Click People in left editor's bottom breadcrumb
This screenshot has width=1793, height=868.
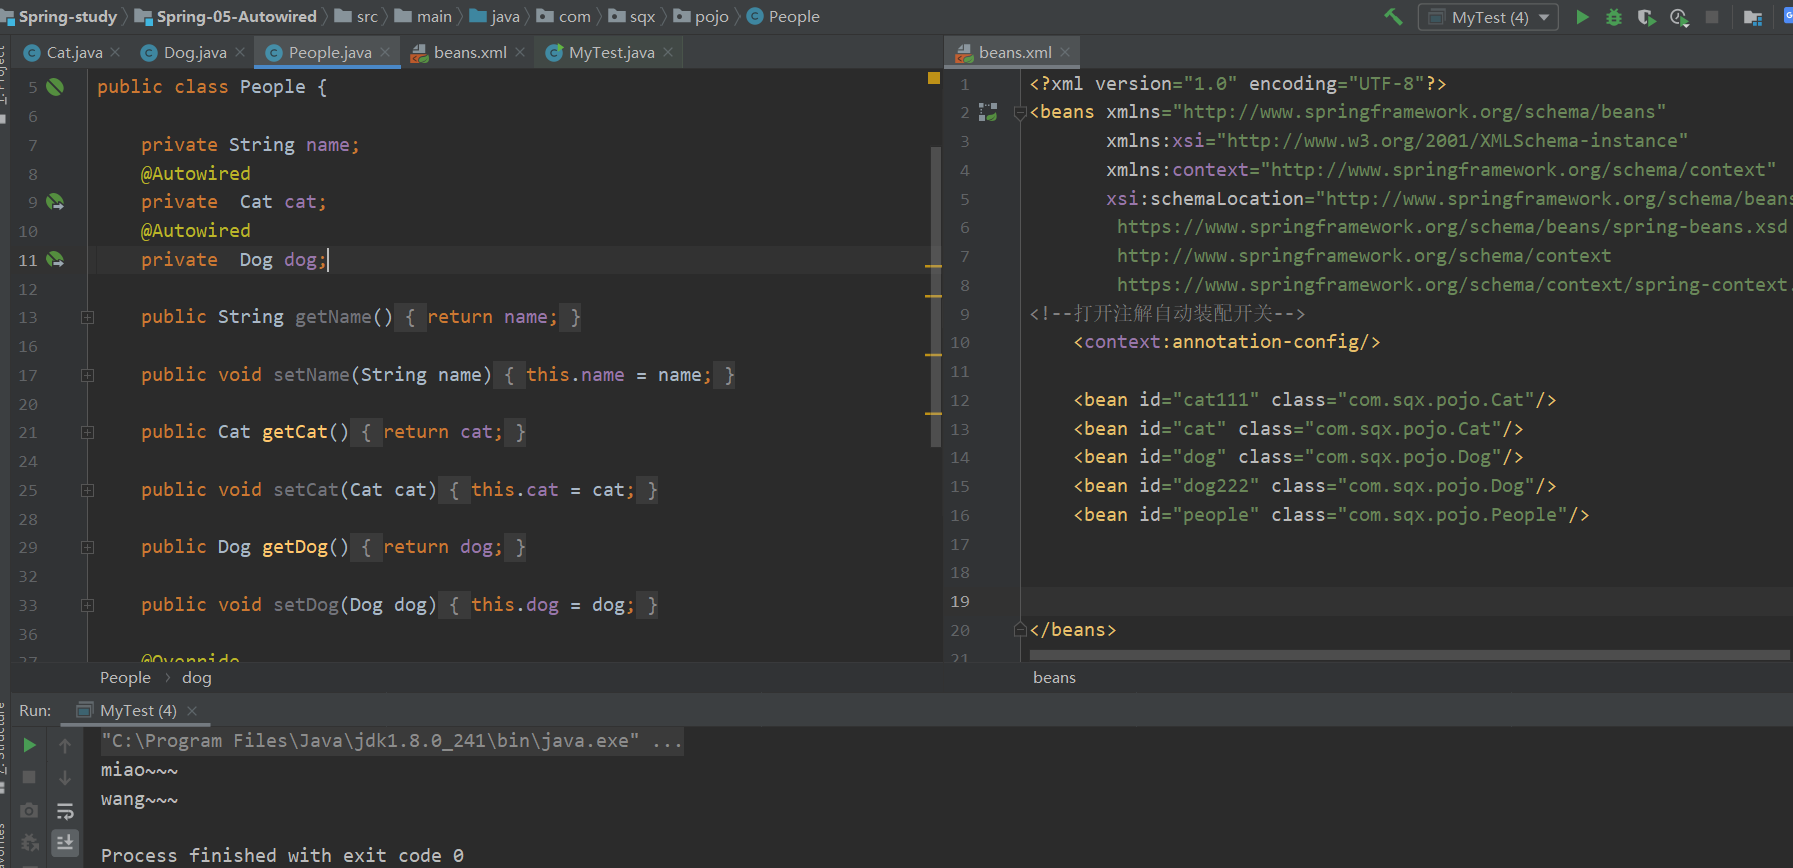(x=125, y=678)
